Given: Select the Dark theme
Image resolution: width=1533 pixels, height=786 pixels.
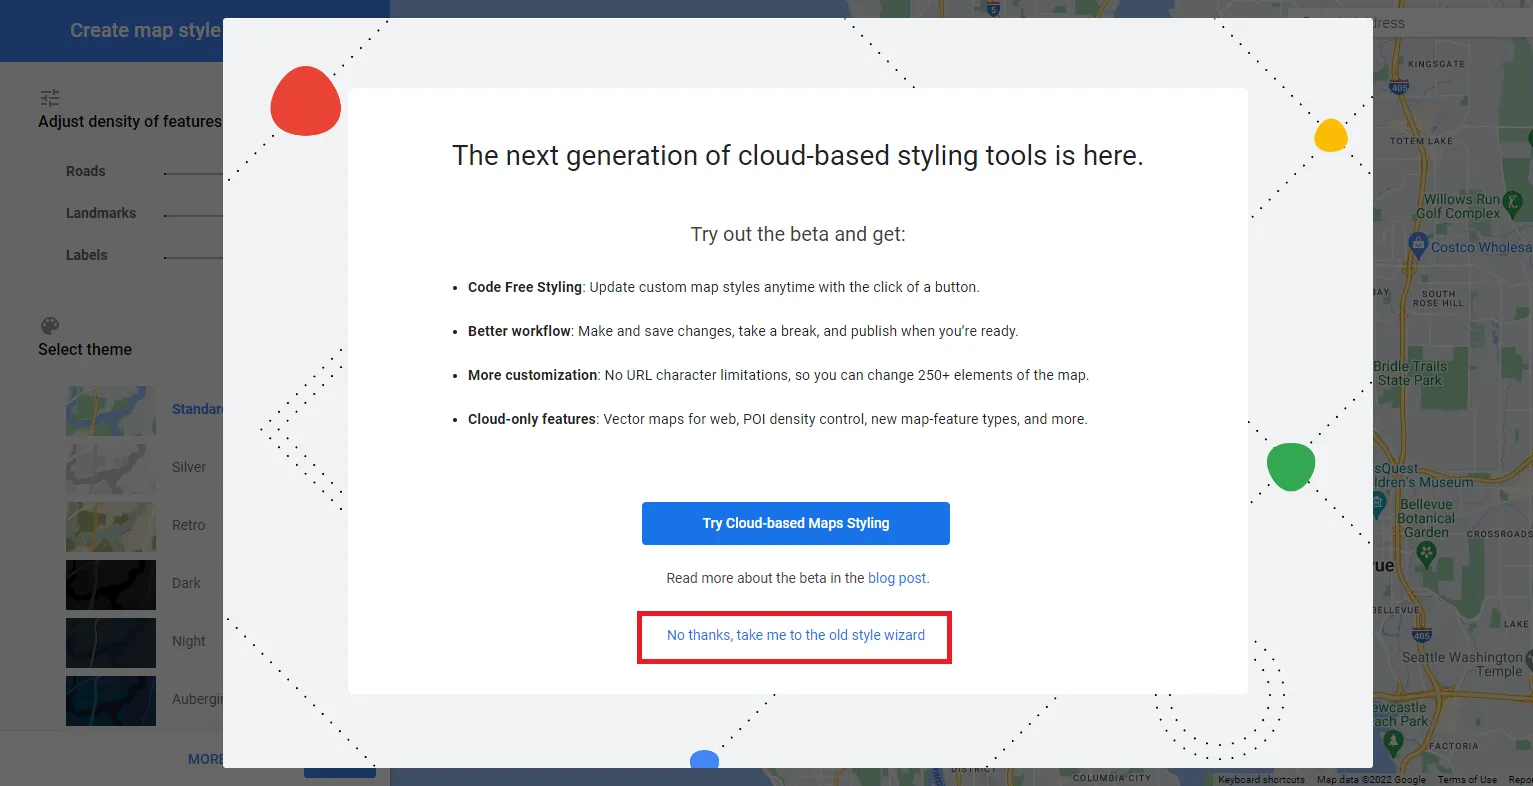Looking at the screenshot, I should tap(110, 584).
